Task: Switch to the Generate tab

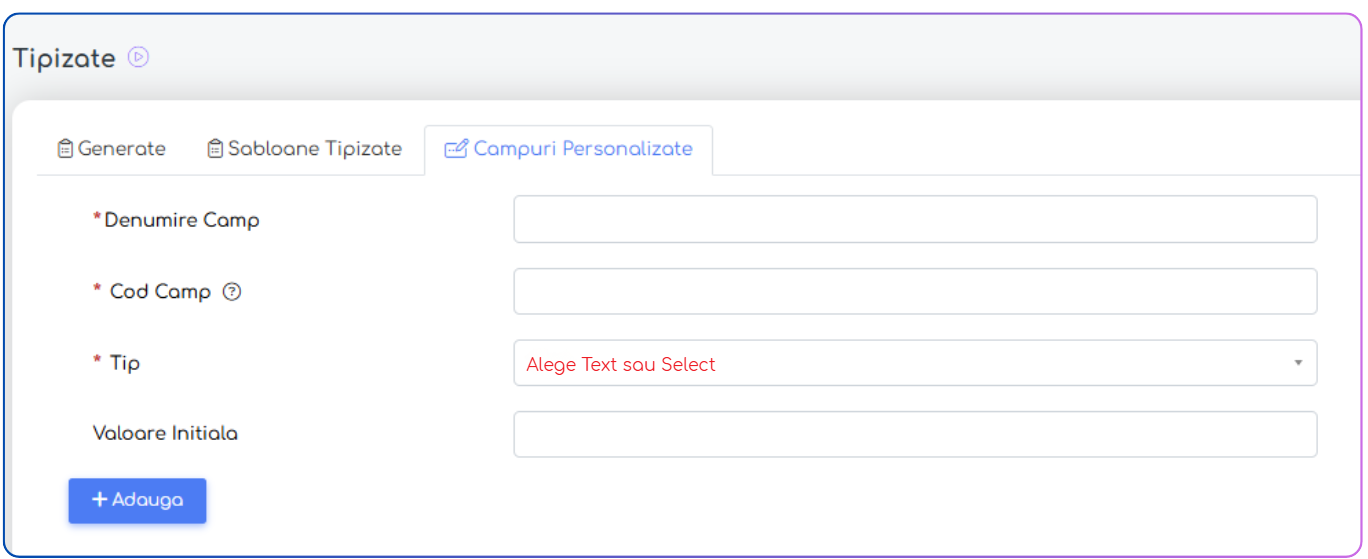Action: coord(121,149)
